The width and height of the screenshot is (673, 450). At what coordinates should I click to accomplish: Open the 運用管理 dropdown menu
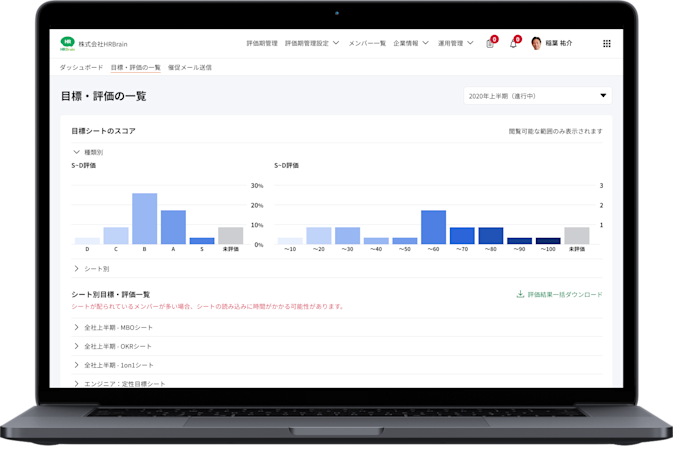tap(455, 43)
